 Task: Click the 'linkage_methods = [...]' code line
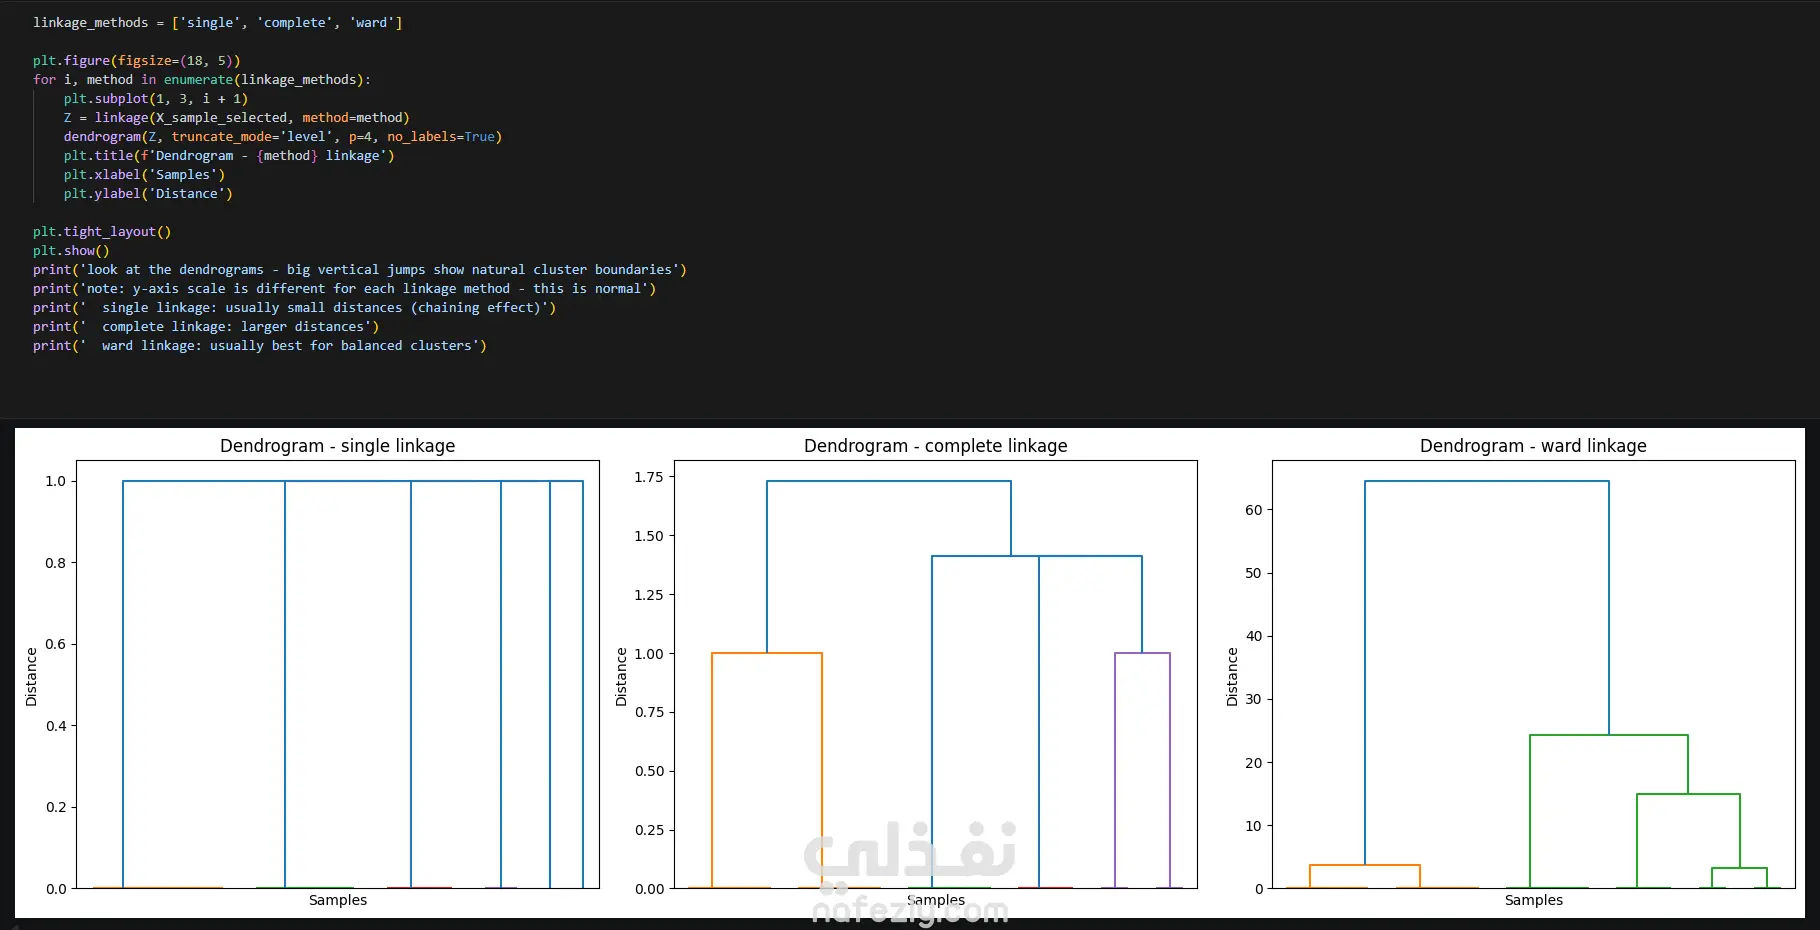[217, 22]
